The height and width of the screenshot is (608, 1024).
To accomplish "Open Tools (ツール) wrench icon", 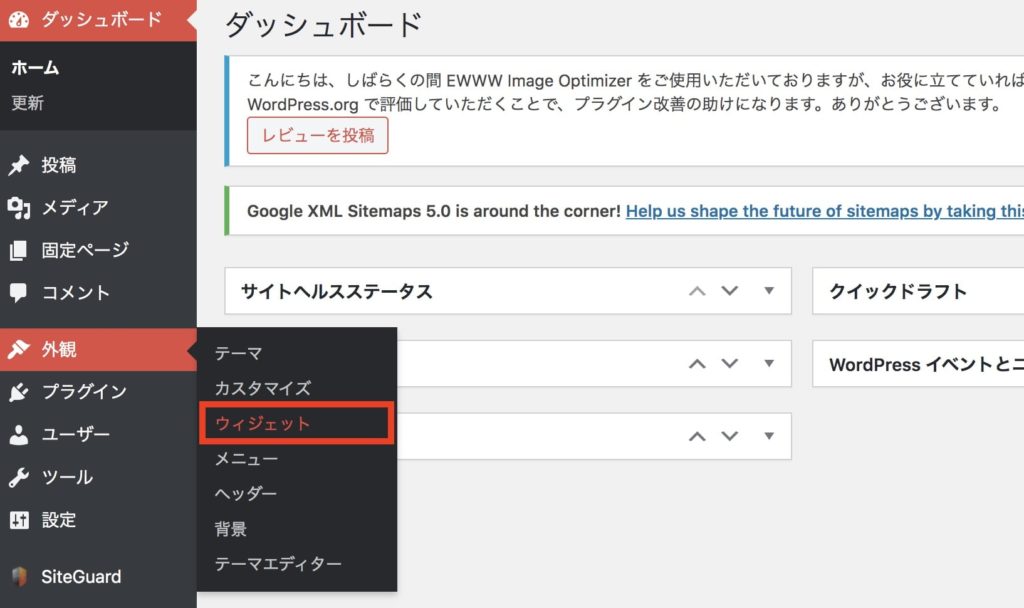I will pos(18,477).
